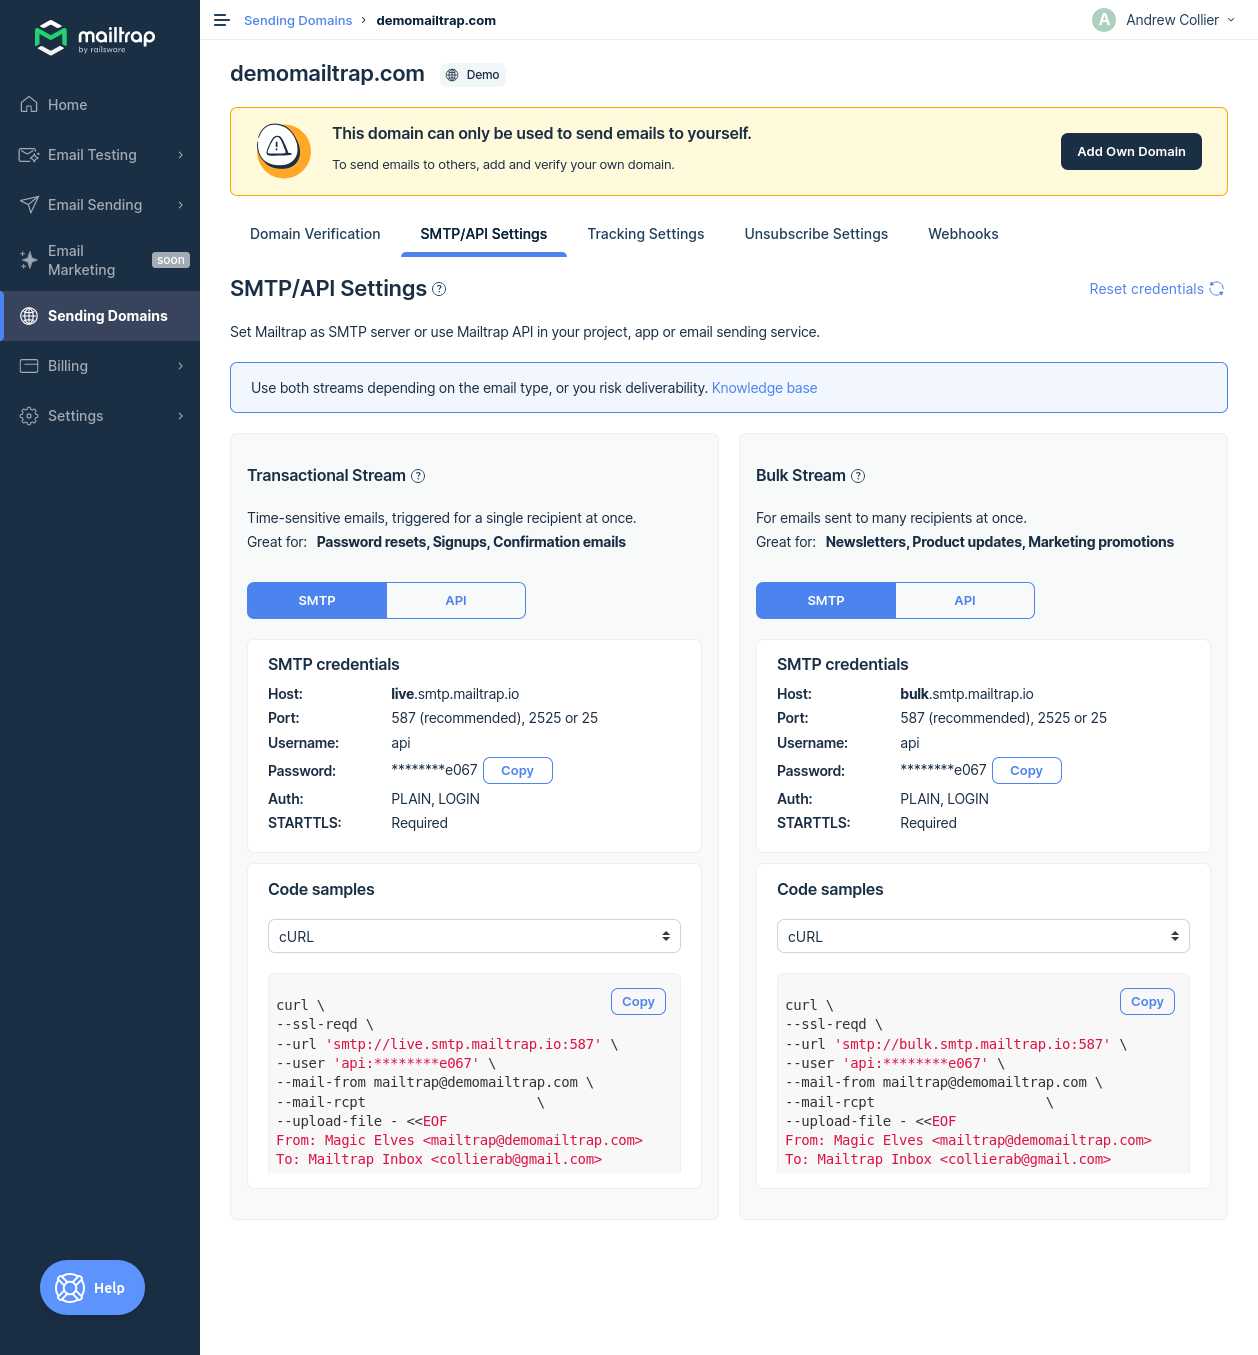The width and height of the screenshot is (1258, 1355).
Task: Copy the Transactional Stream SMTP password
Action: click(x=517, y=770)
